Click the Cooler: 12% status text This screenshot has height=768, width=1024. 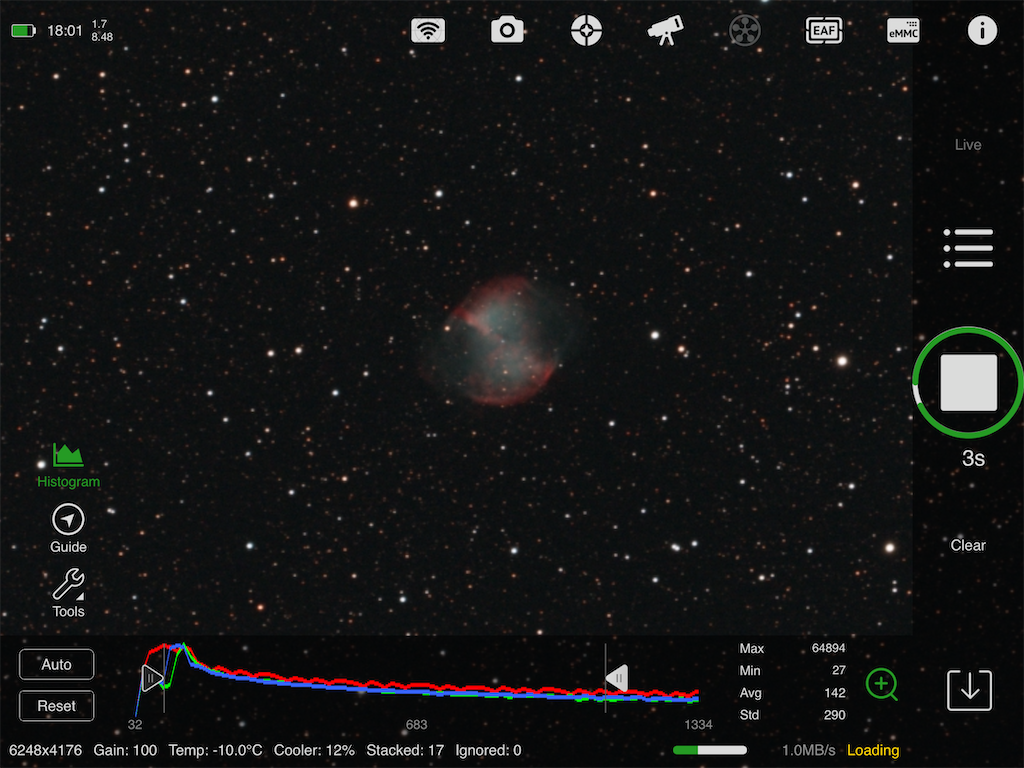coord(314,750)
